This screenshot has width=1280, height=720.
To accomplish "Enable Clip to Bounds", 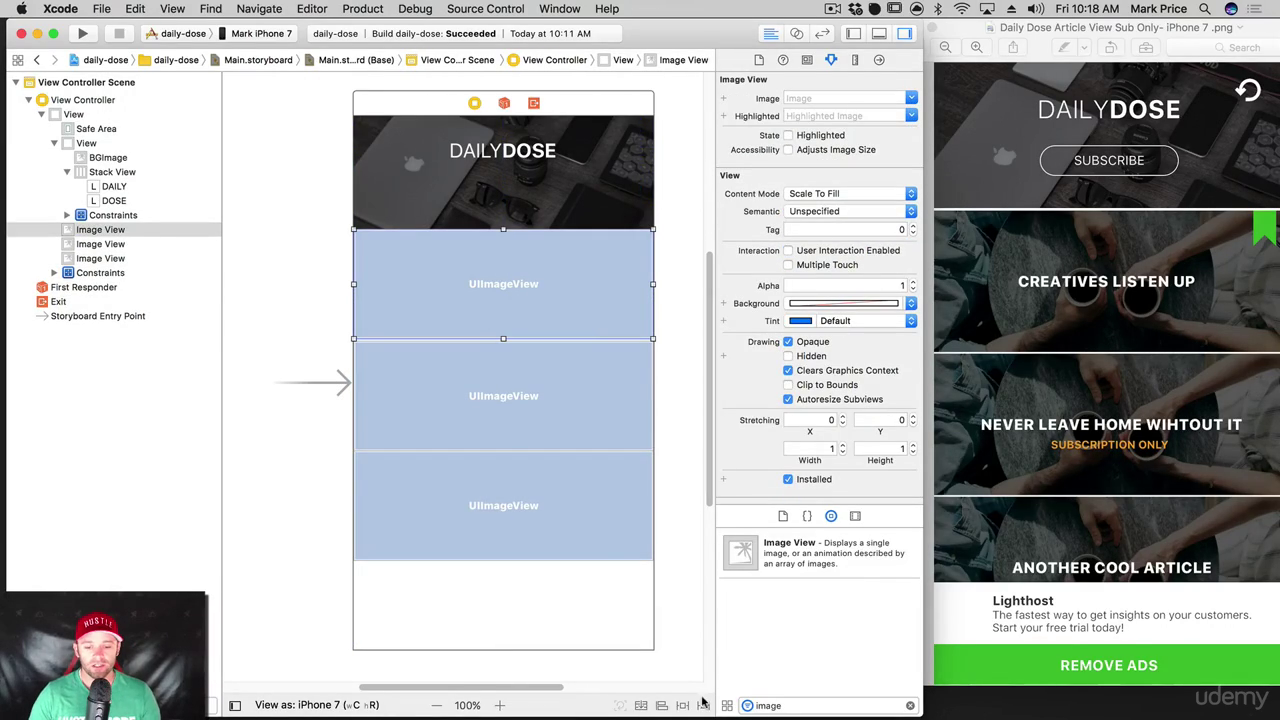I will [x=788, y=385].
